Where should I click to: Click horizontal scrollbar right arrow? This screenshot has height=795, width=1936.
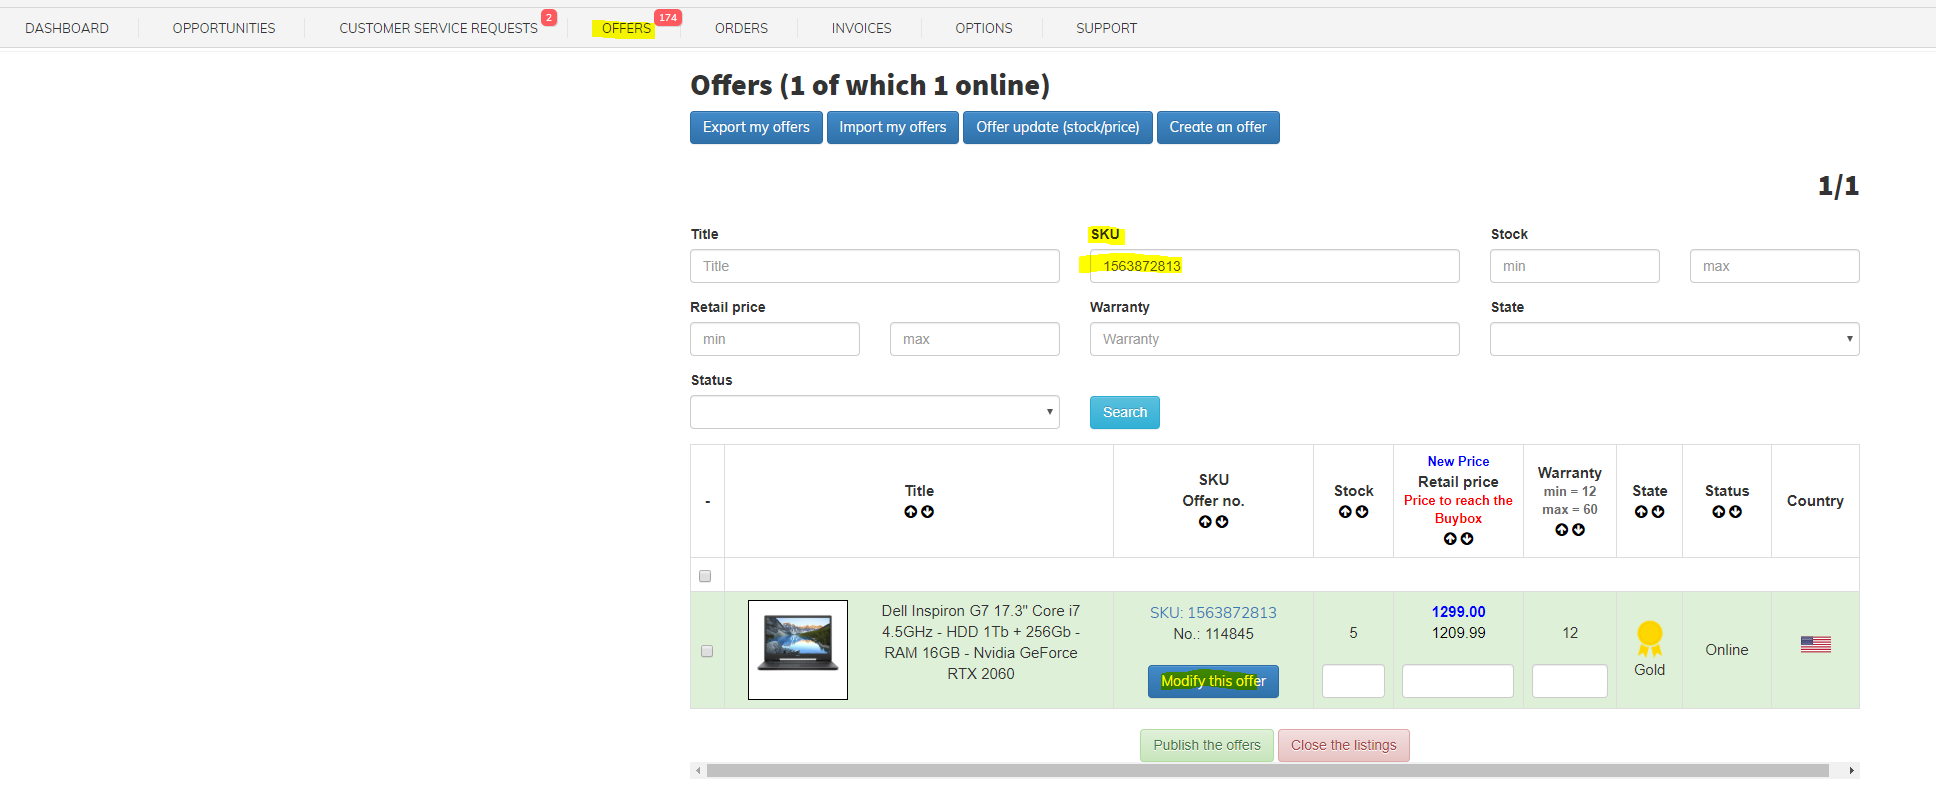[1852, 771]
